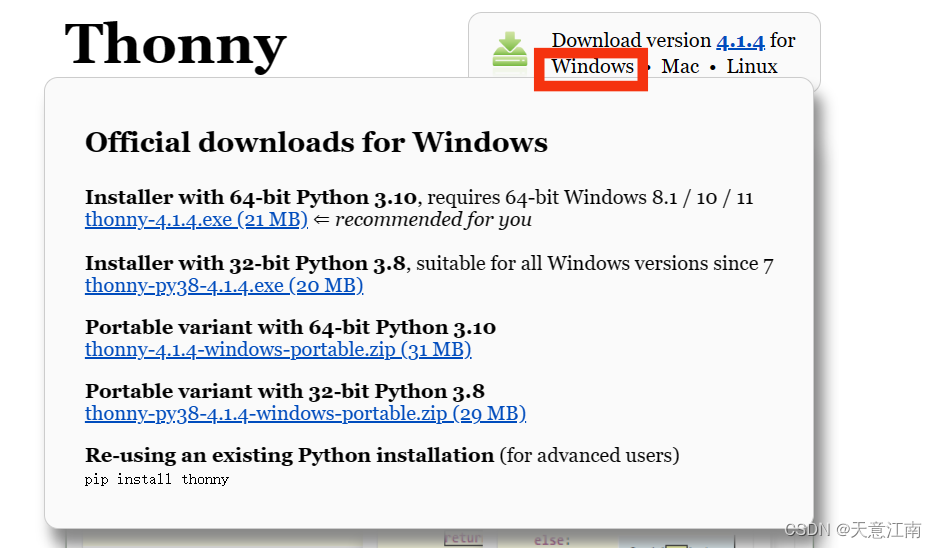Download thonny-py38-4.1.4-windows-portable.zip (29 MB)
The height and width of the screenshot is (548, 937).
[305, 414]
